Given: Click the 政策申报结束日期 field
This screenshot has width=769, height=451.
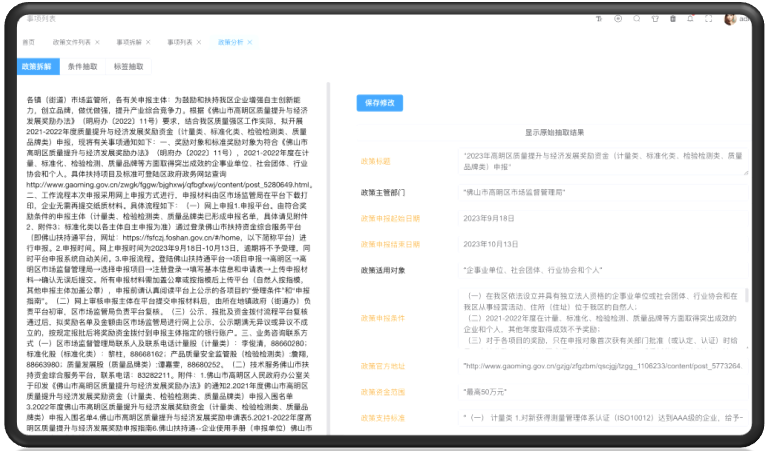Looking at the screenshot, I should click(x=603, y=244).
